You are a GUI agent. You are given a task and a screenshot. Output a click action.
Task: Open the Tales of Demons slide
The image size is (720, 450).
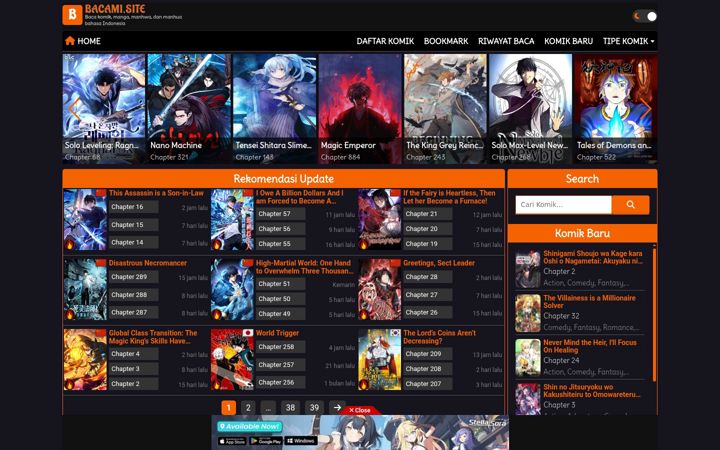point(616,109)
